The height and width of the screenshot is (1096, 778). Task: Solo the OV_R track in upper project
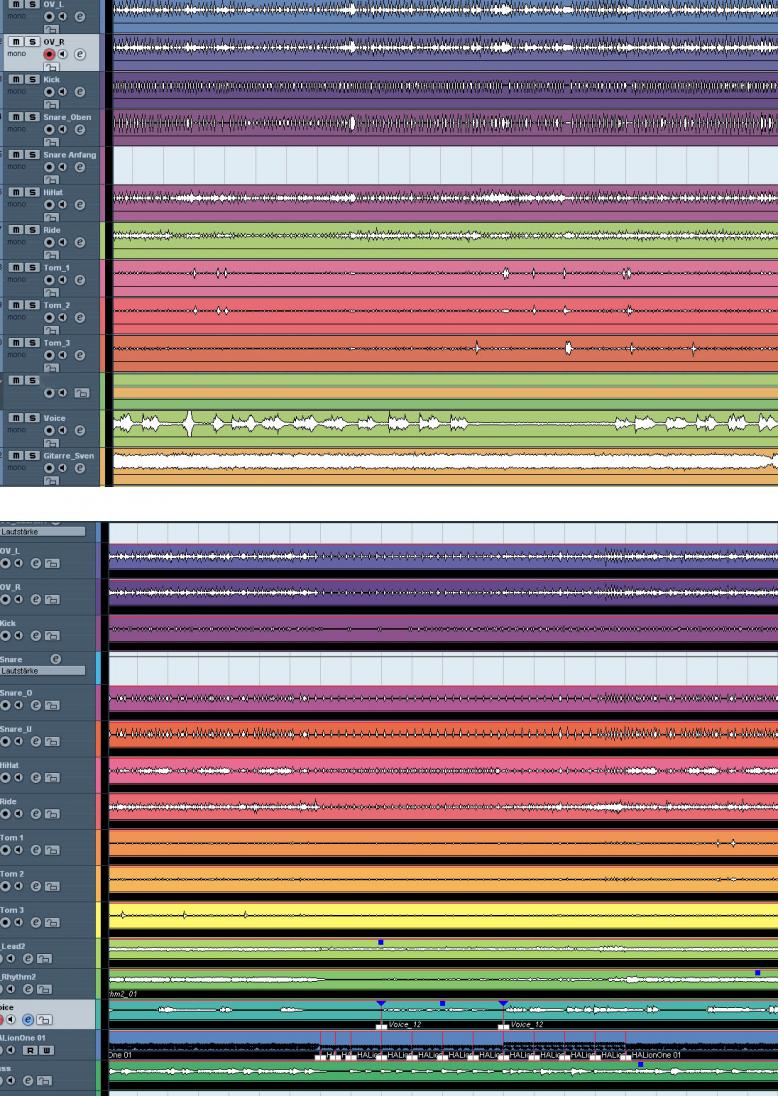[x=31, y=42]
